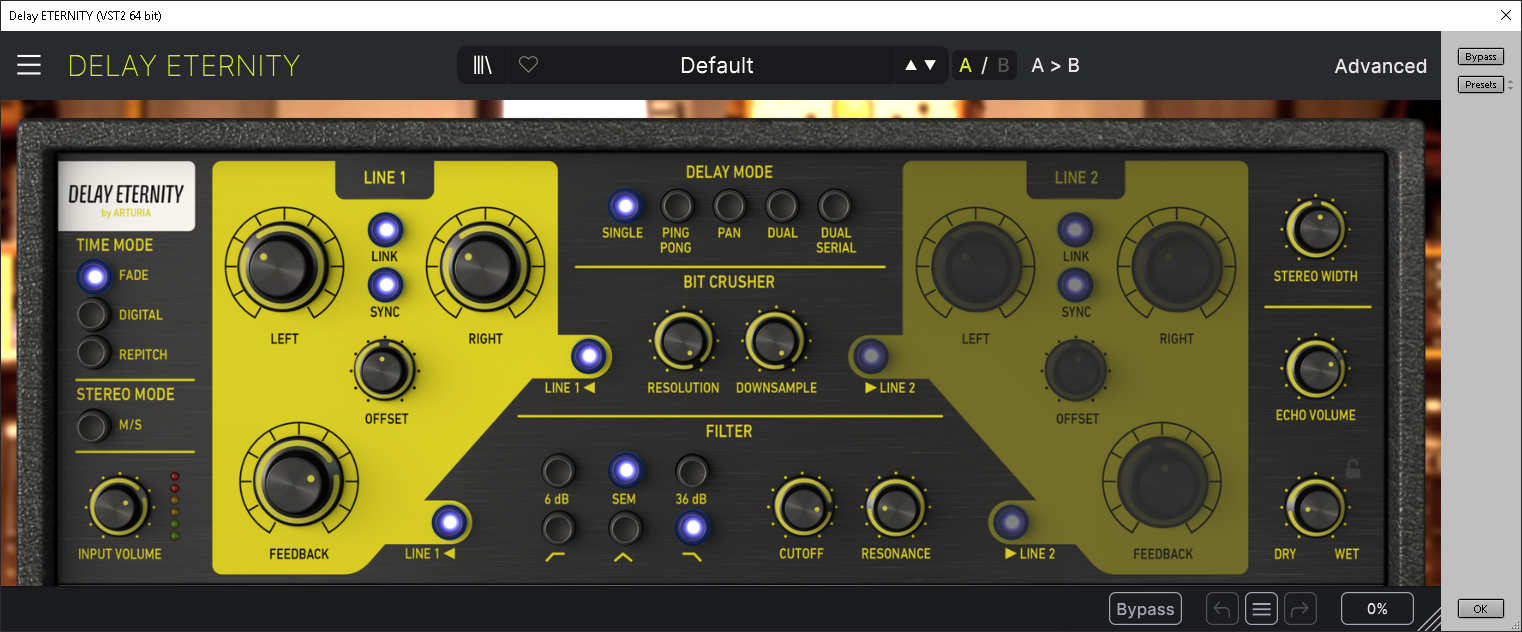
Task: Choose Digital time mode
Action: [x=93, y=315]
